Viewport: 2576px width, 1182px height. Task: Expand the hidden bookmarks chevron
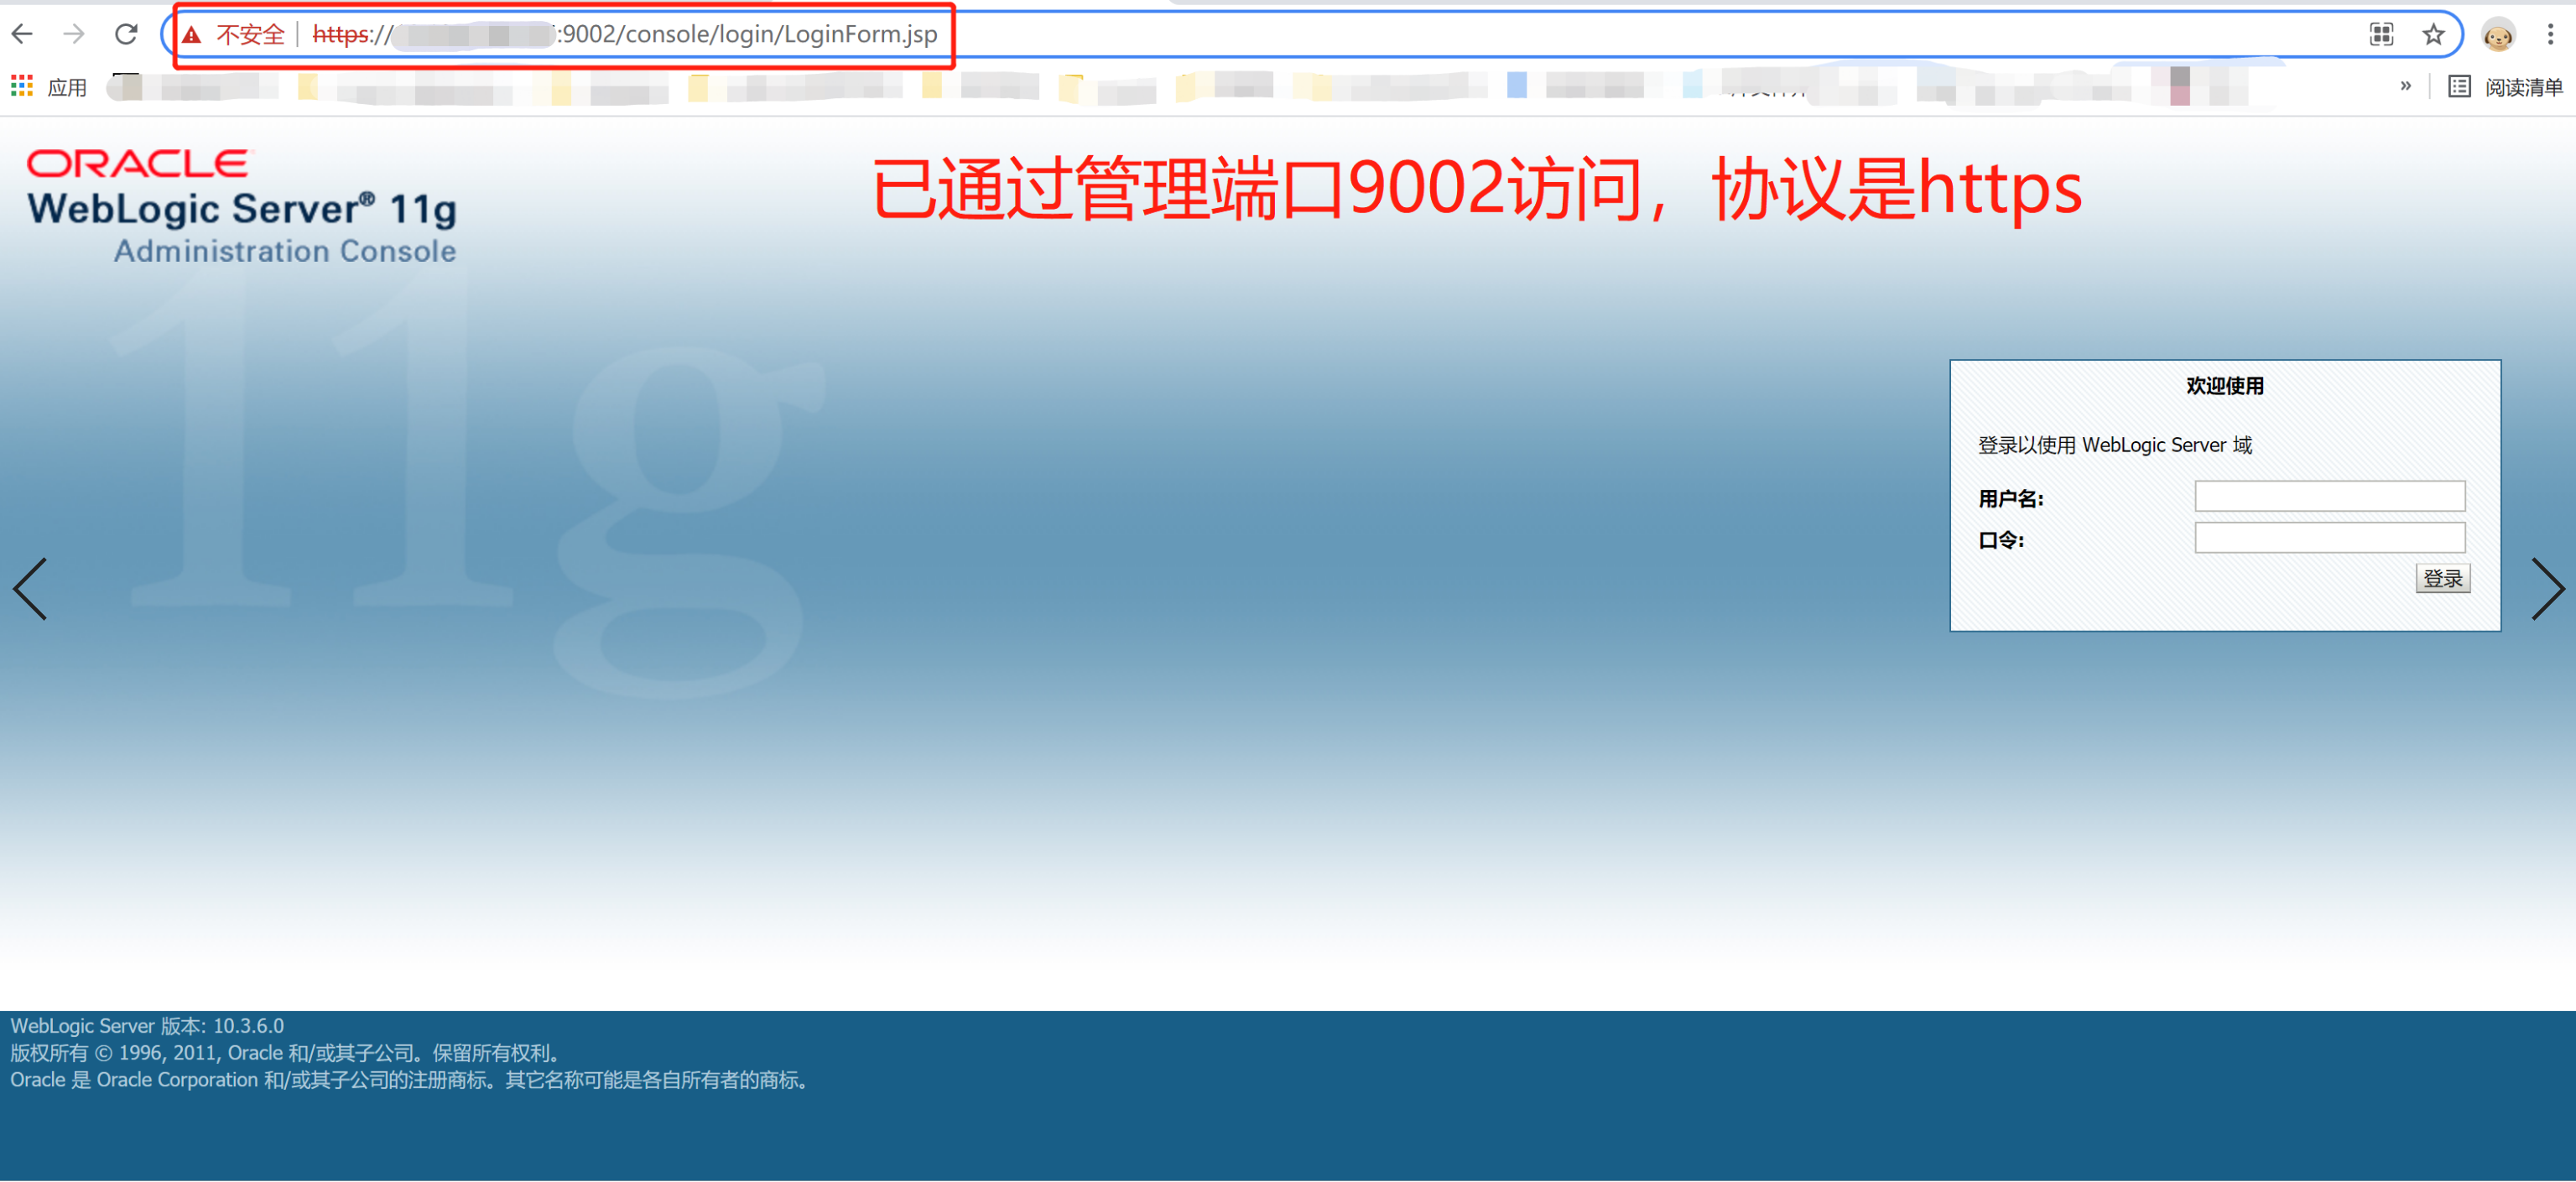pyautogui.click(x=2405, y=86)
